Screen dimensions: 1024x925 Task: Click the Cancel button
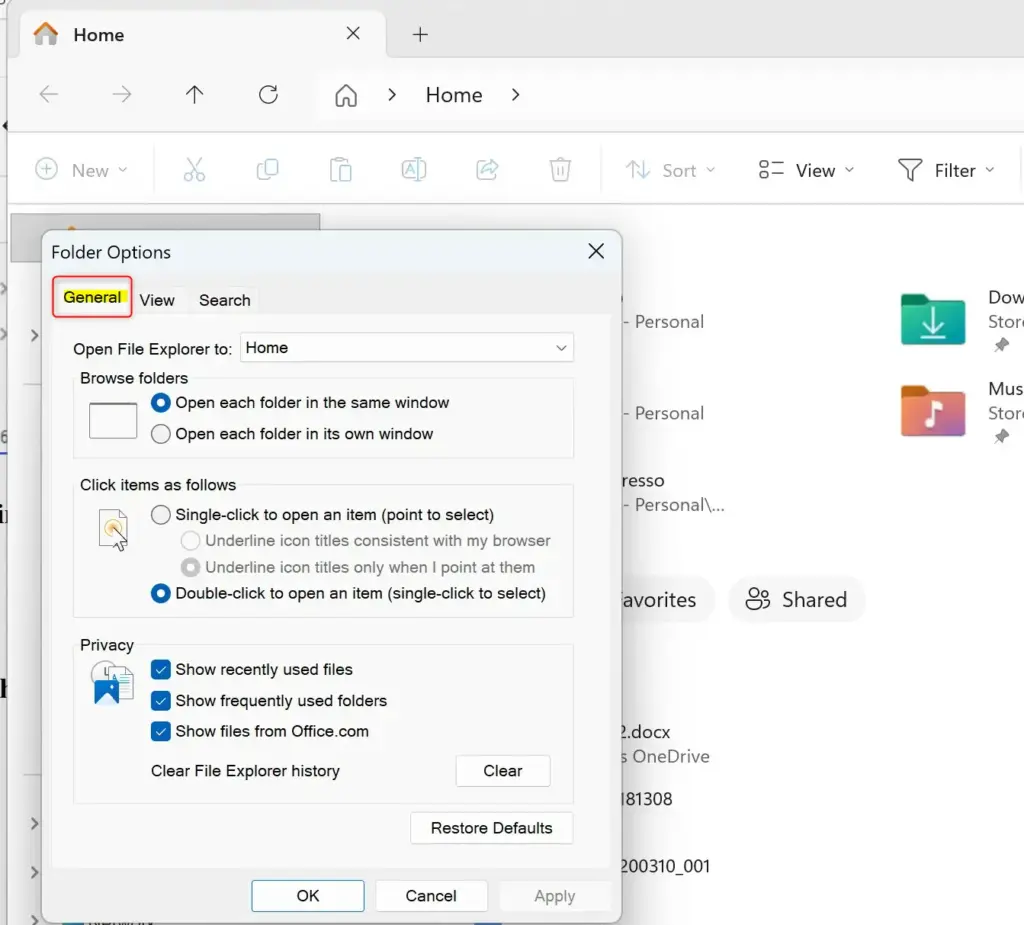(431, 896)
